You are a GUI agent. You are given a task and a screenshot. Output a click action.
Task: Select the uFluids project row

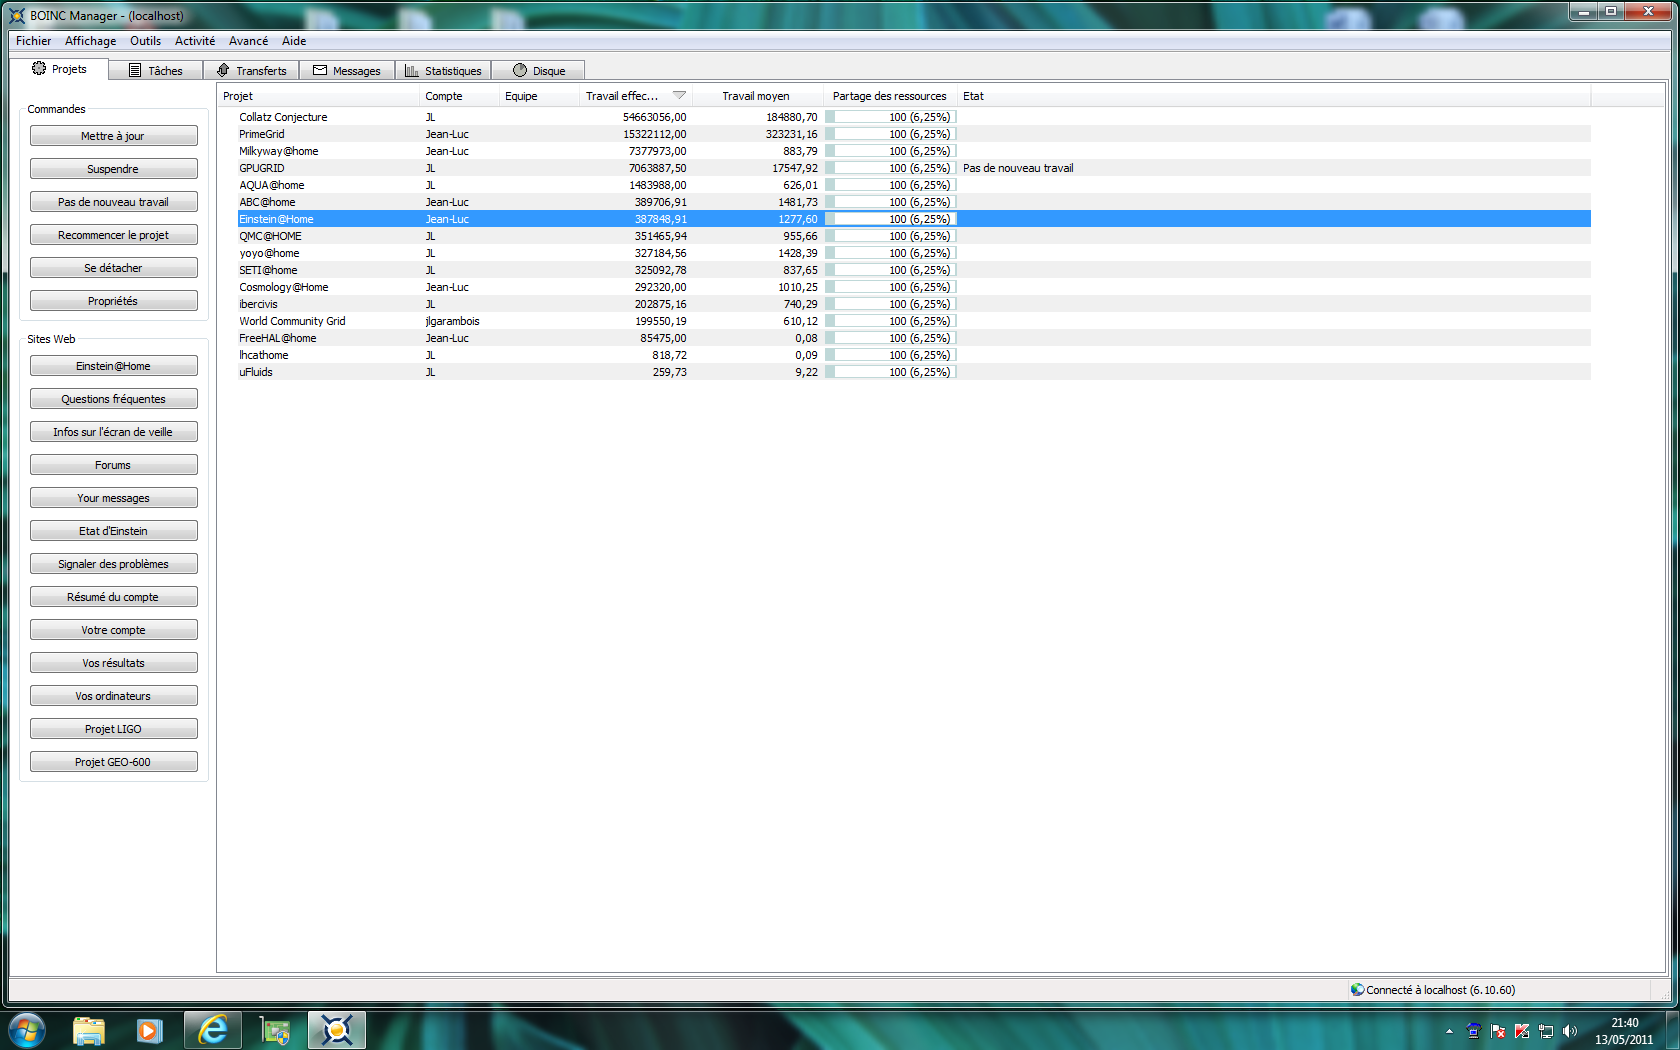point(914,372)
